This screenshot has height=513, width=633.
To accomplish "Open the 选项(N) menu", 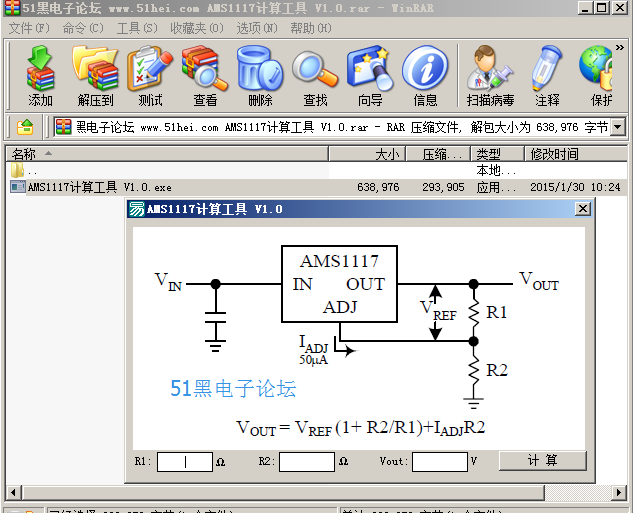I will coord(257,28).
